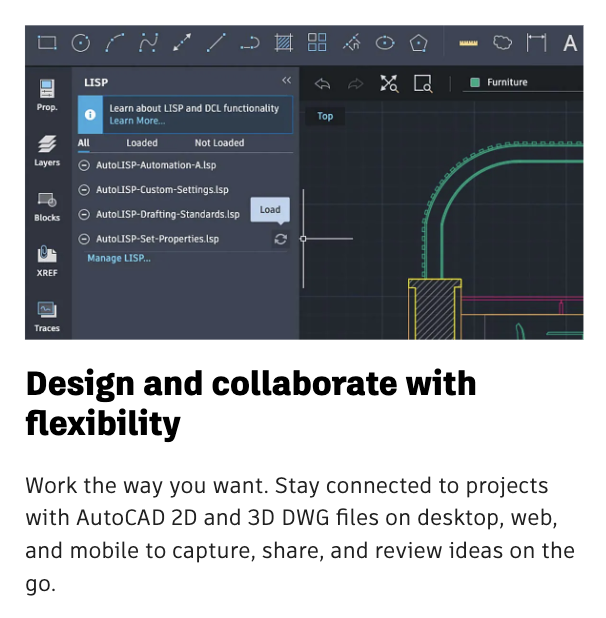Pick the Polyline tool in toolbar
The height and width of the screenshot is (618, 606).
pos(149,43)
